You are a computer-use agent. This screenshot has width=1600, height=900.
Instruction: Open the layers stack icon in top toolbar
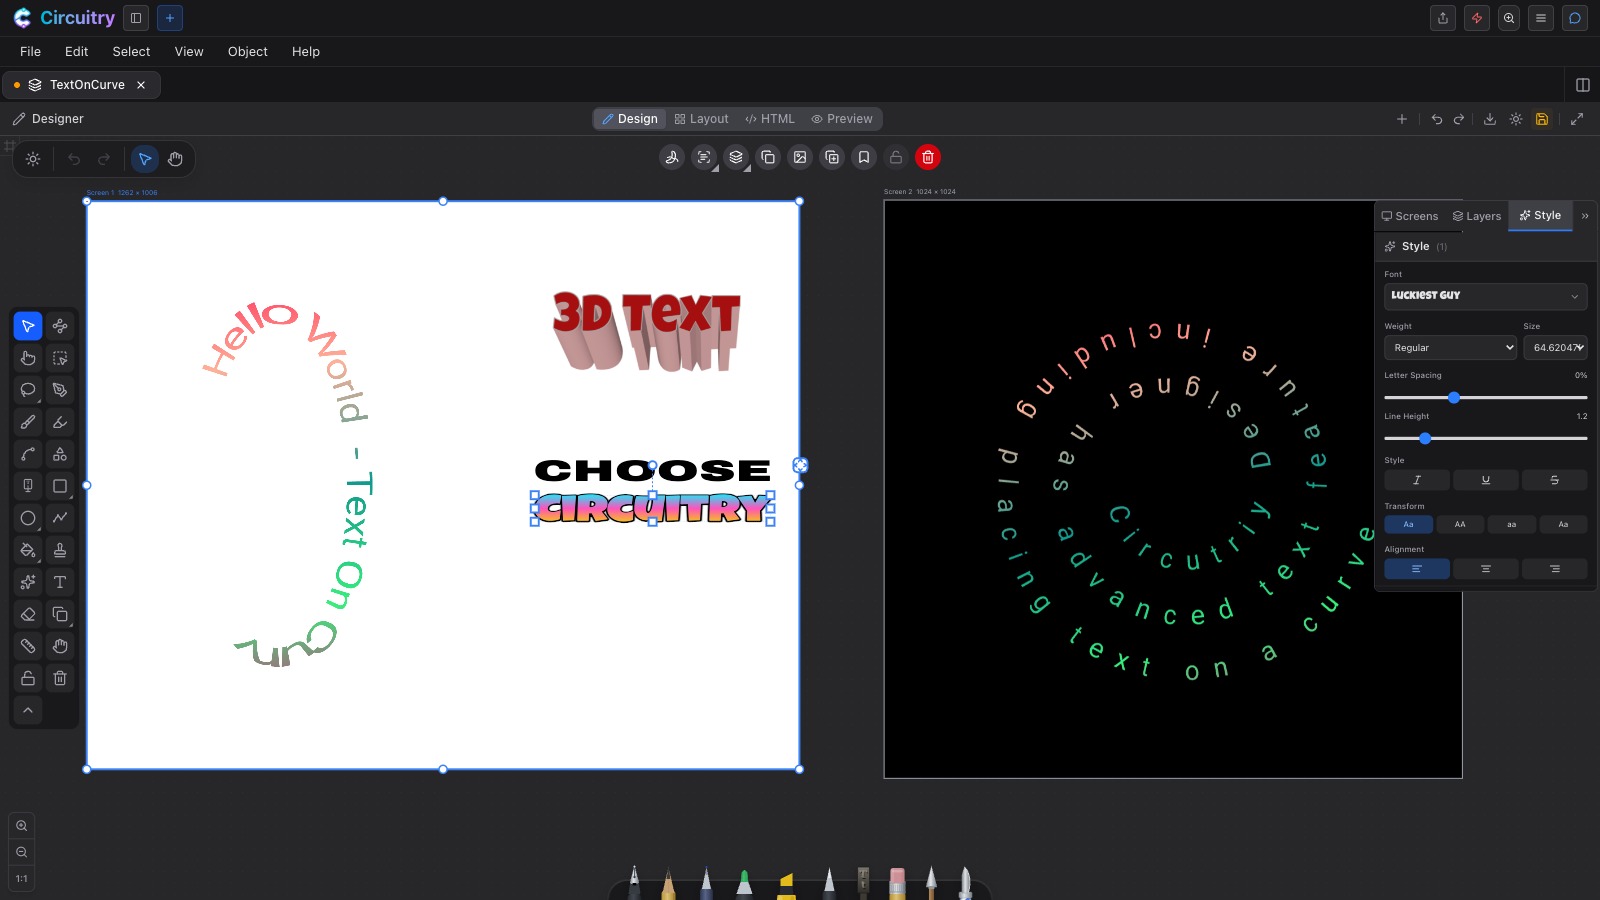736,157
